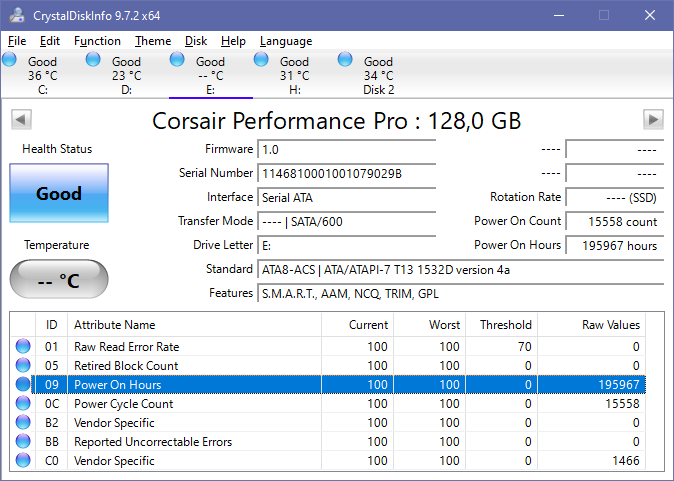Select drive D: status orb
The height and width of the screenshot is (481, 674).
94,61
